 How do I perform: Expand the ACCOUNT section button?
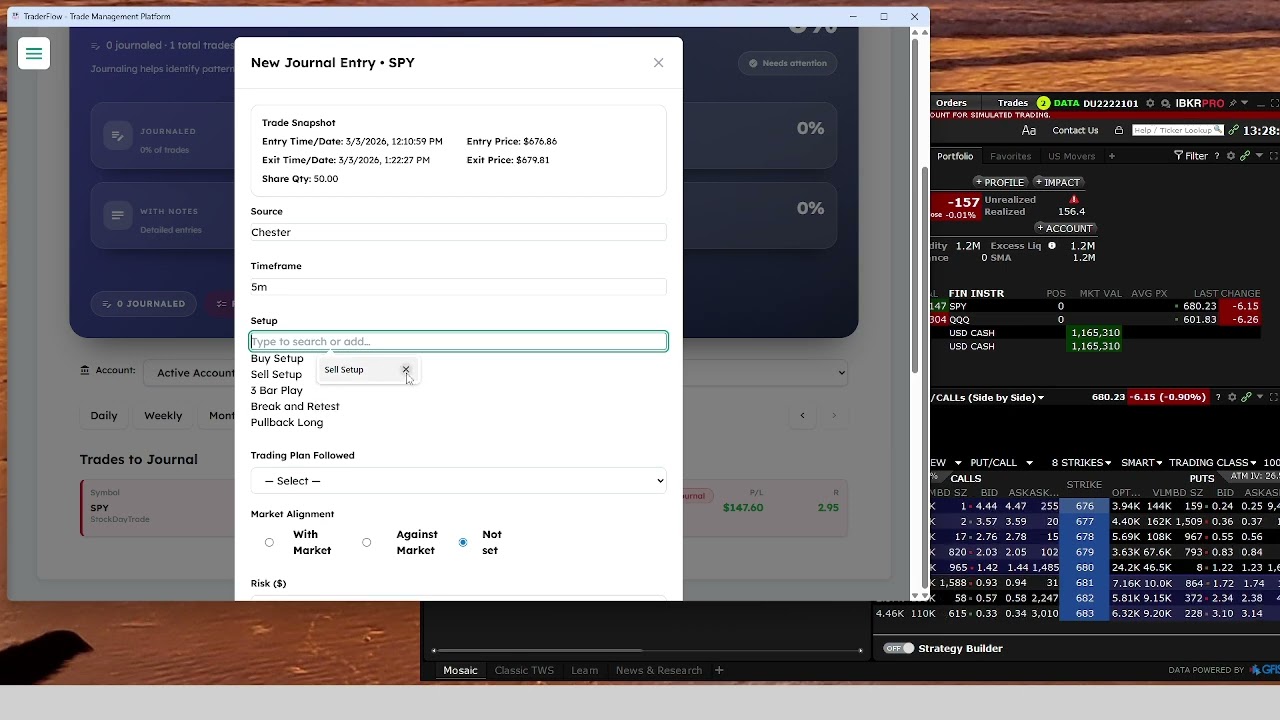pyautogui.click(x=1066, y=228)
